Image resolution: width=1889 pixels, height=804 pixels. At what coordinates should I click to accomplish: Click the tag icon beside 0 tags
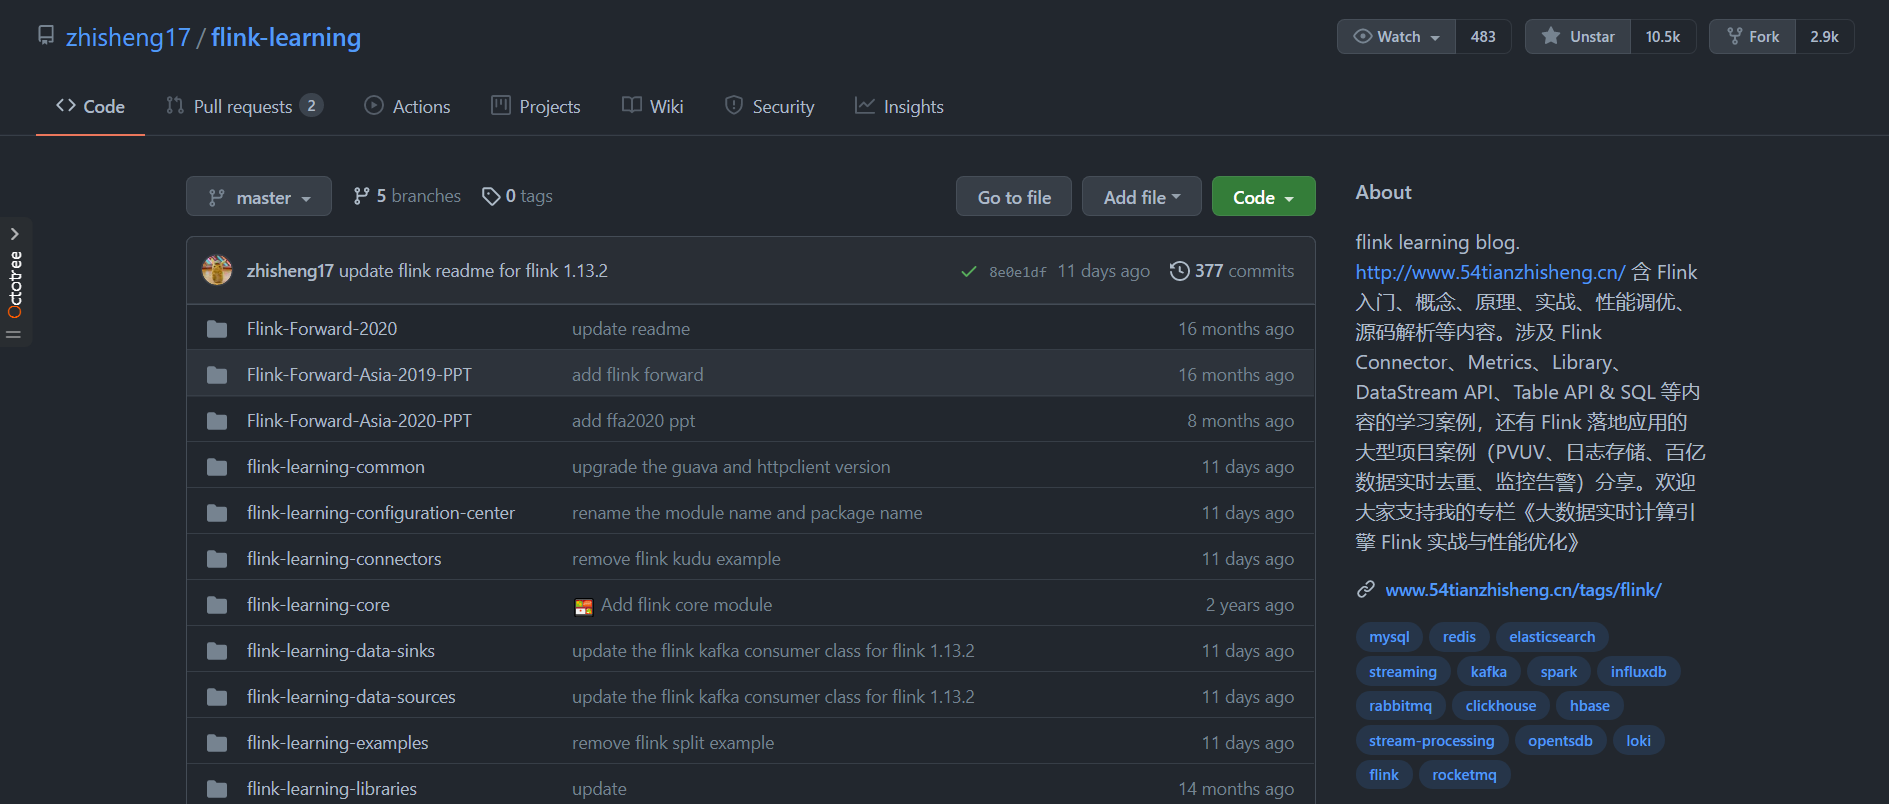tap(490, 196)
